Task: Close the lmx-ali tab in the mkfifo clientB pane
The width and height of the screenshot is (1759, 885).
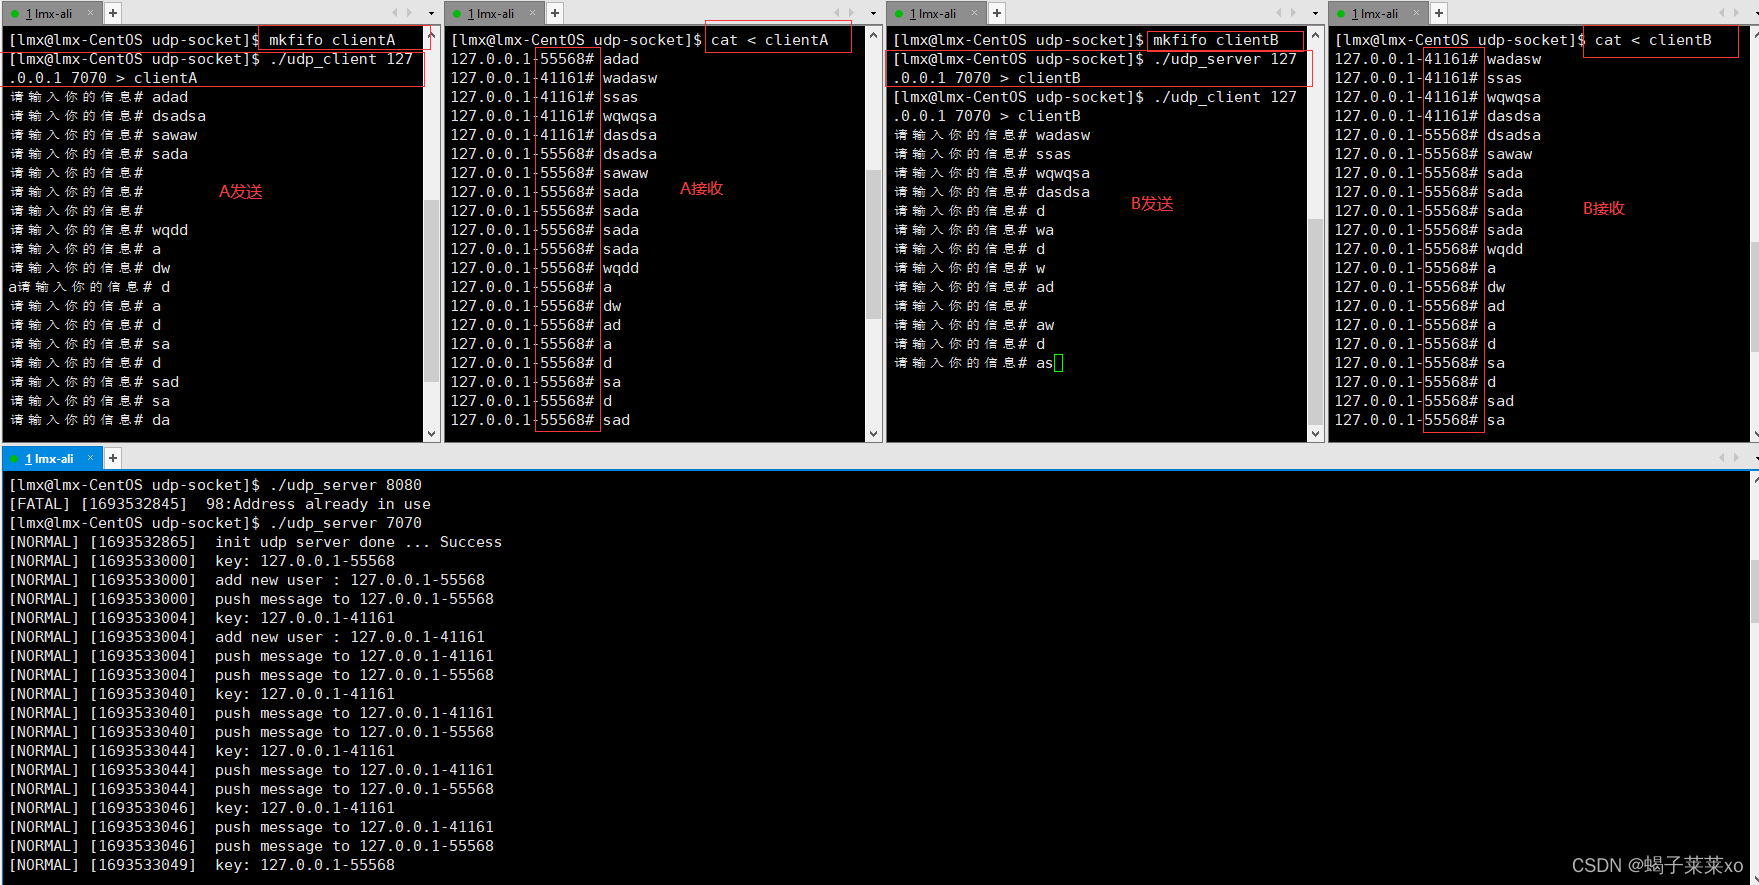Action: [974, 13]
